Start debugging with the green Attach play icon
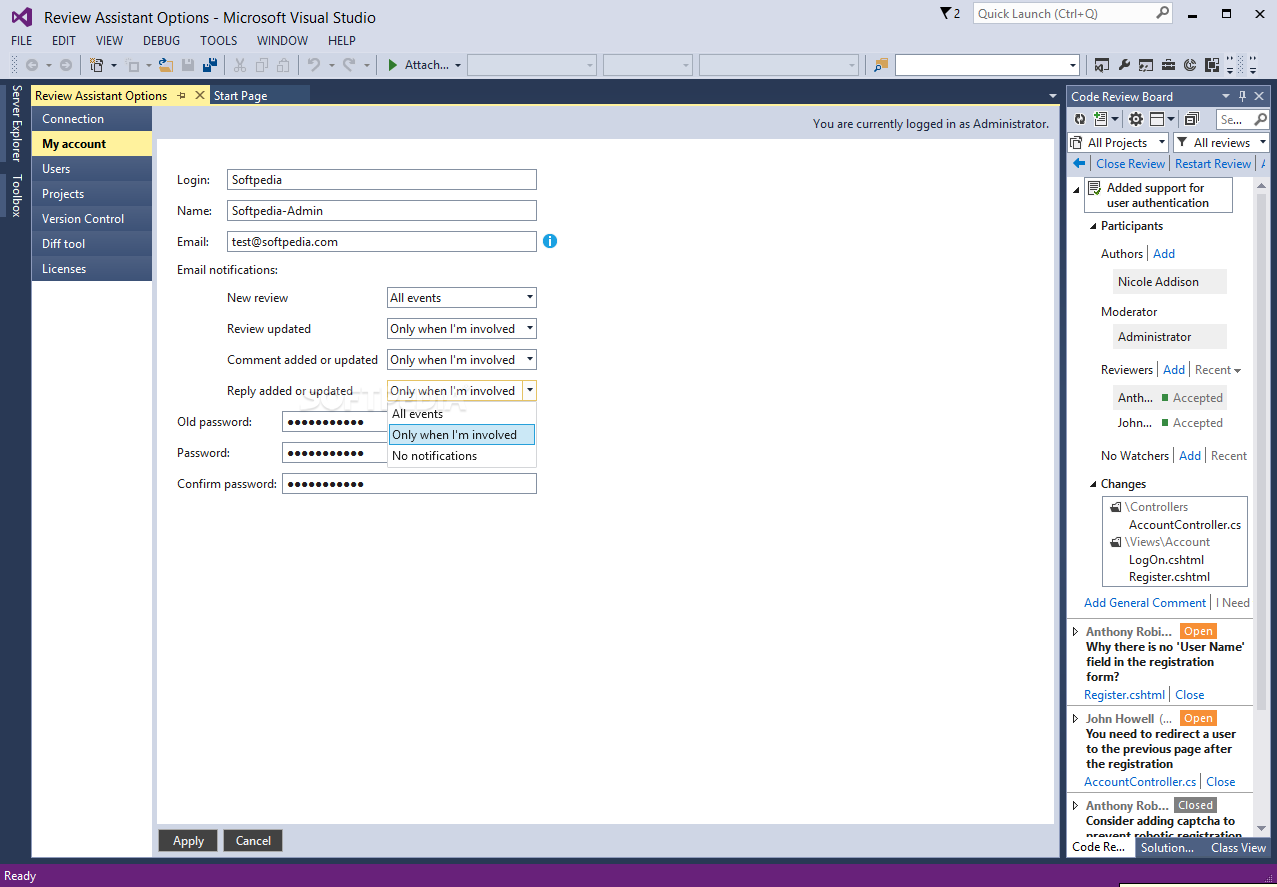The width and height of the screenshot is (1277, 887). pos(393,65)
